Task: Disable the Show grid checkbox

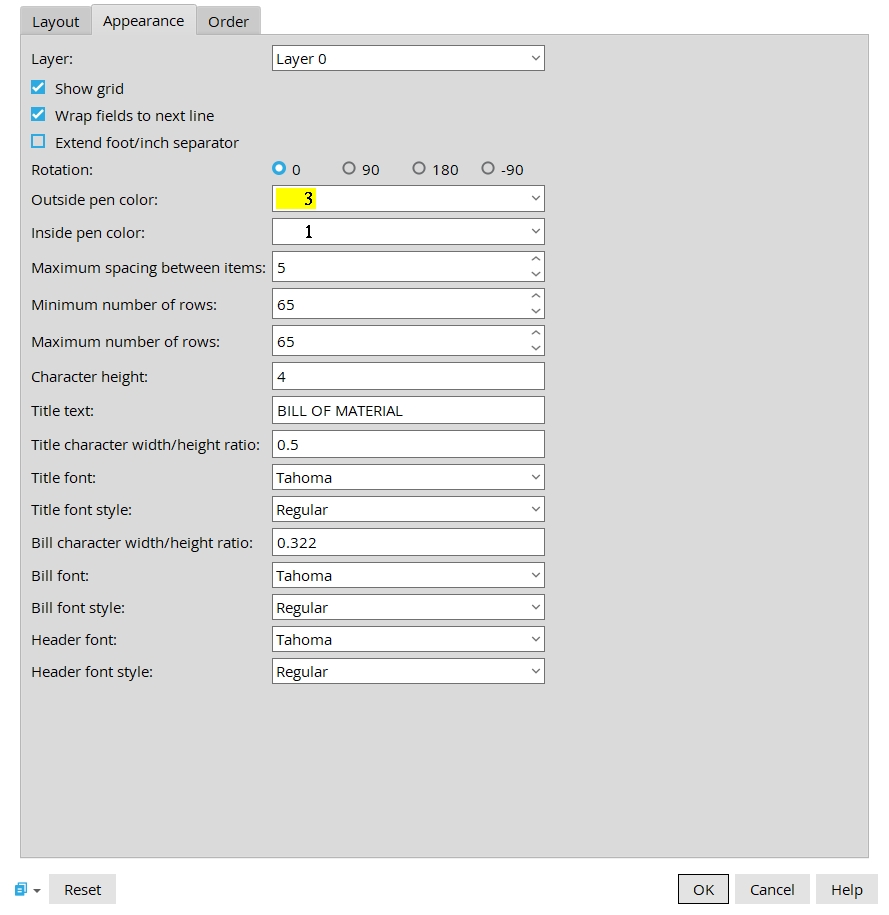Action: point(39,88)
